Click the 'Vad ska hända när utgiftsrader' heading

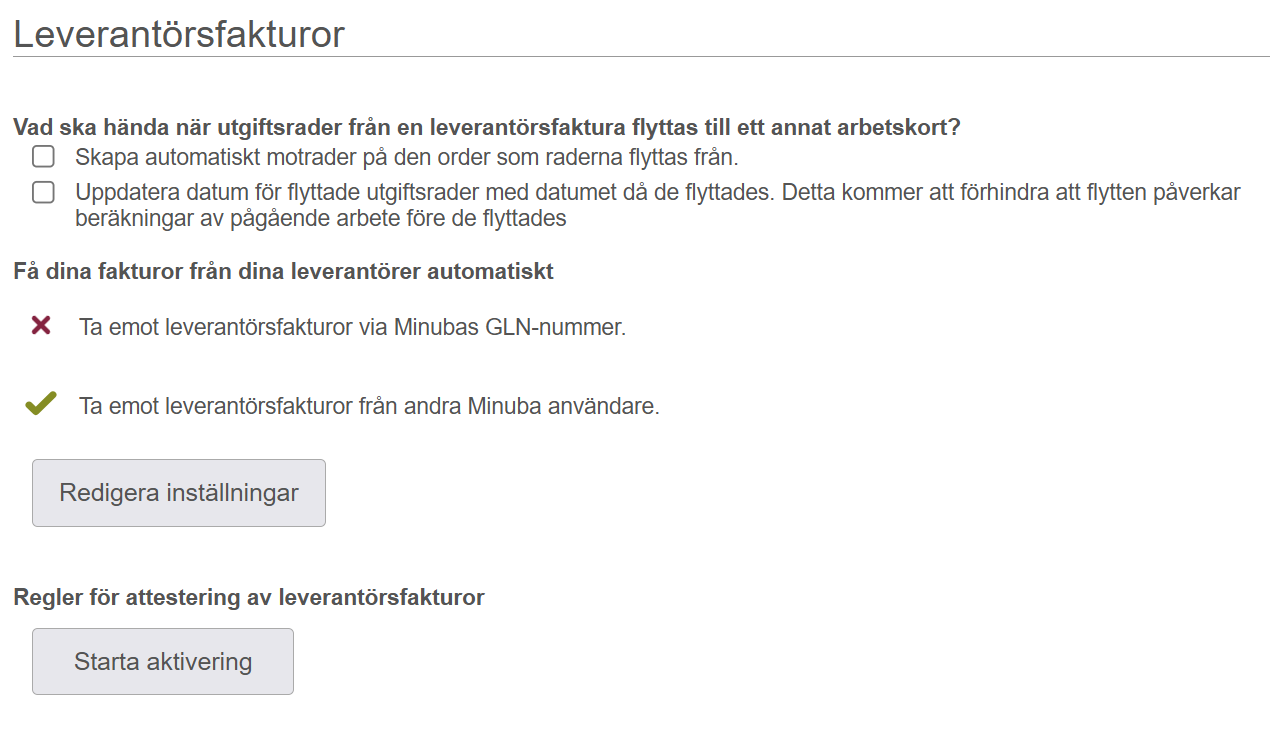pyautogui.click(x=487, y=128)
